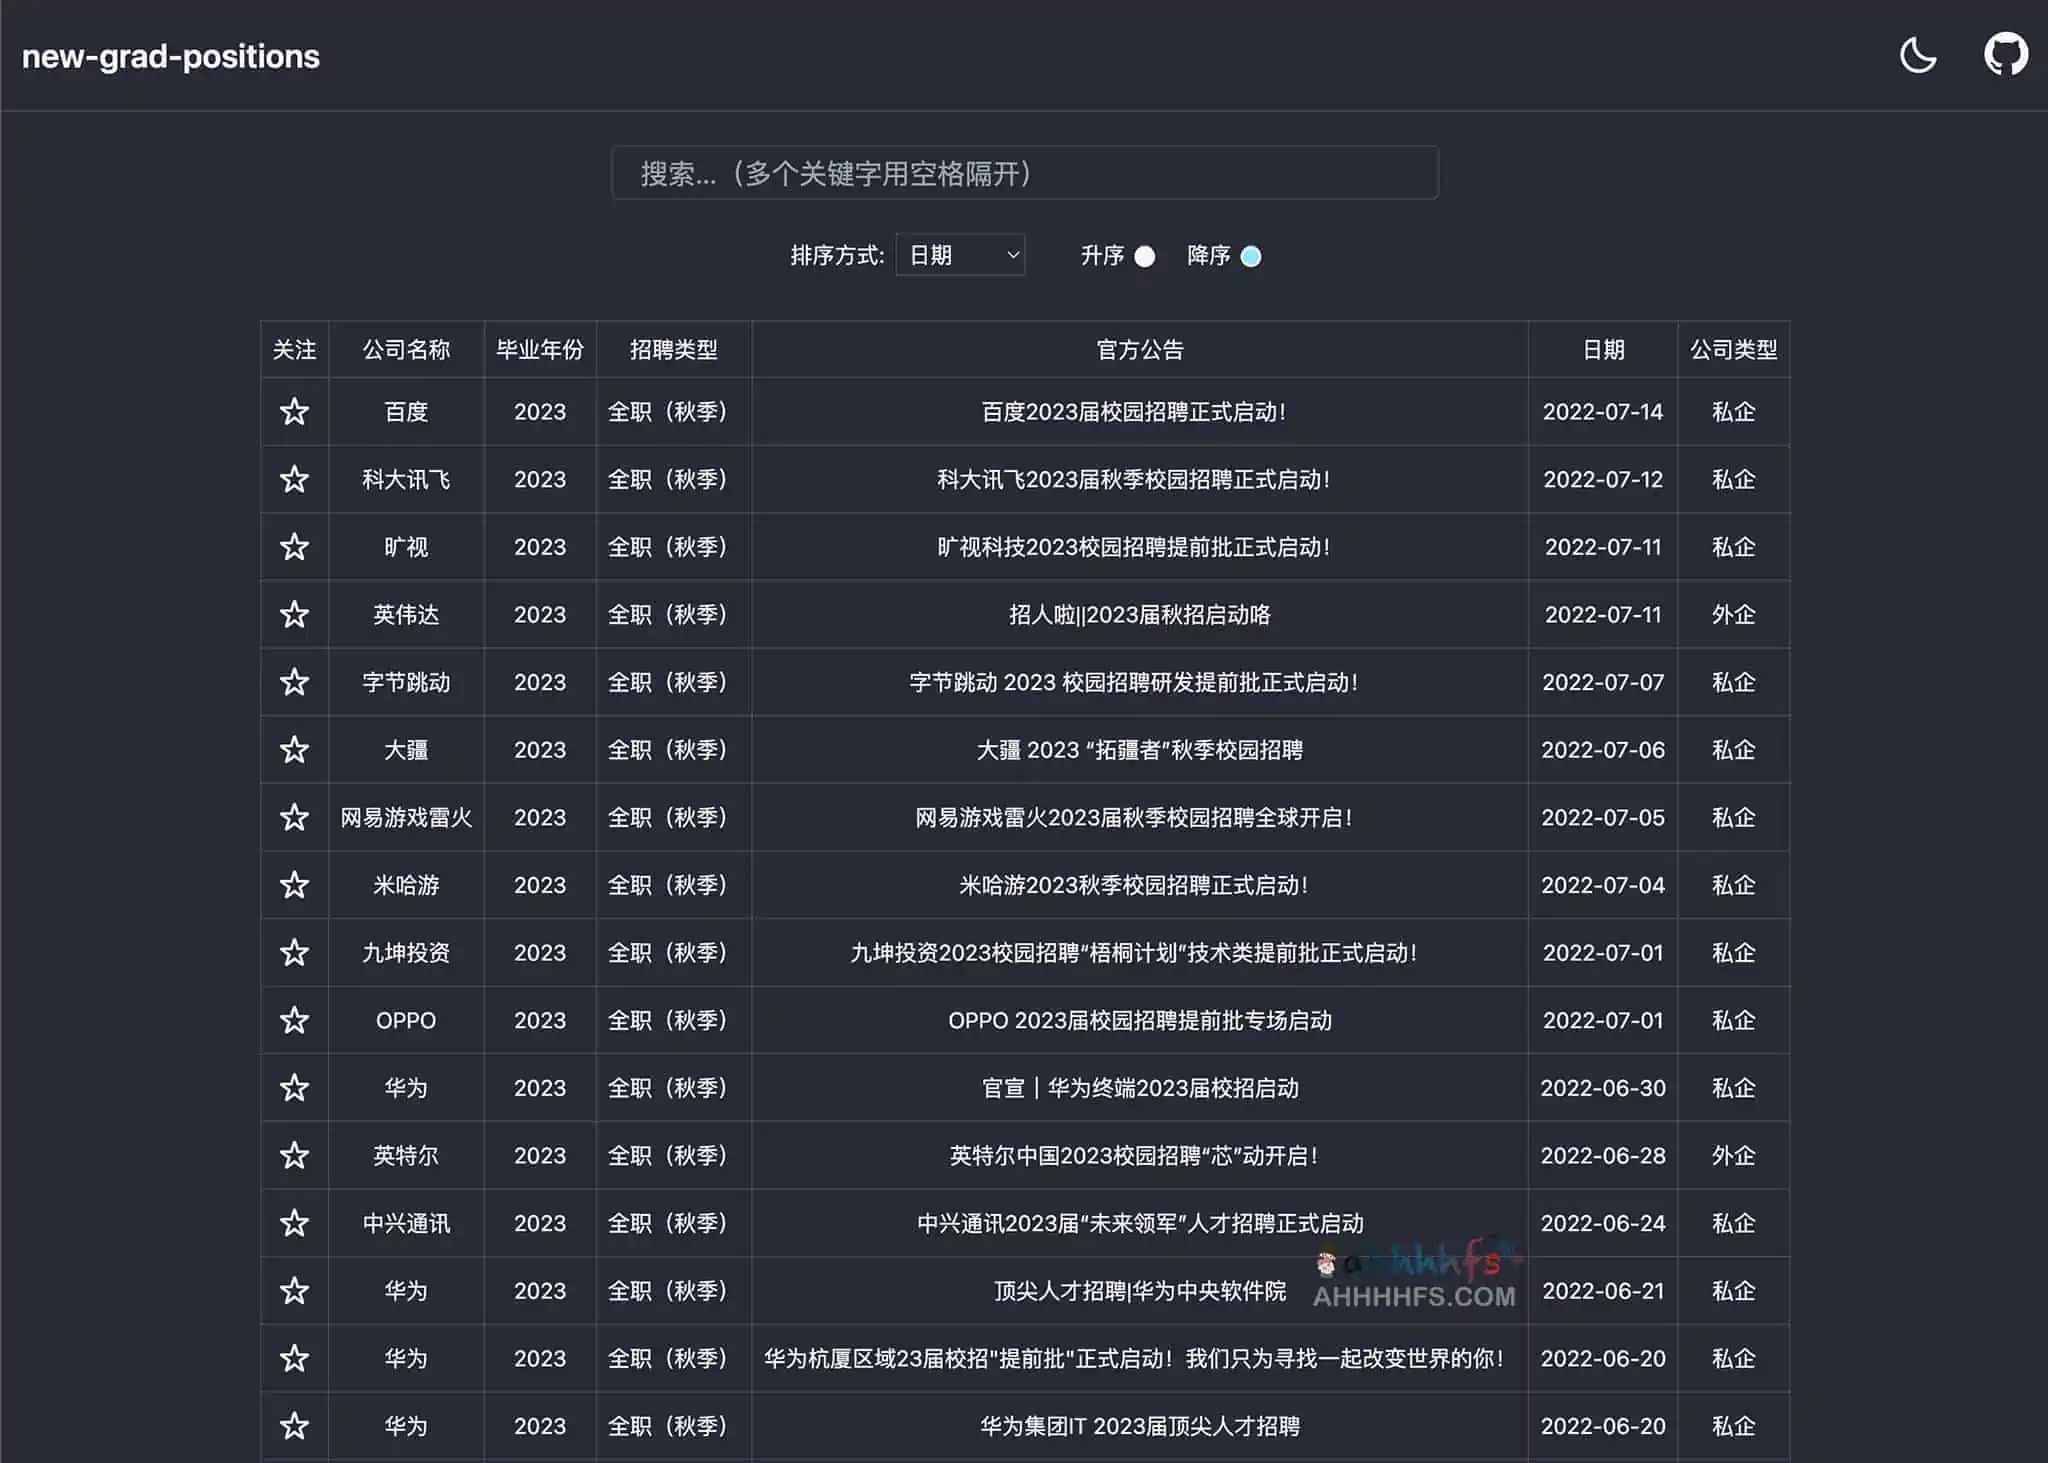Select the 升序 sort order
2048x1463 pixels.
click(x=1145, y=256)
